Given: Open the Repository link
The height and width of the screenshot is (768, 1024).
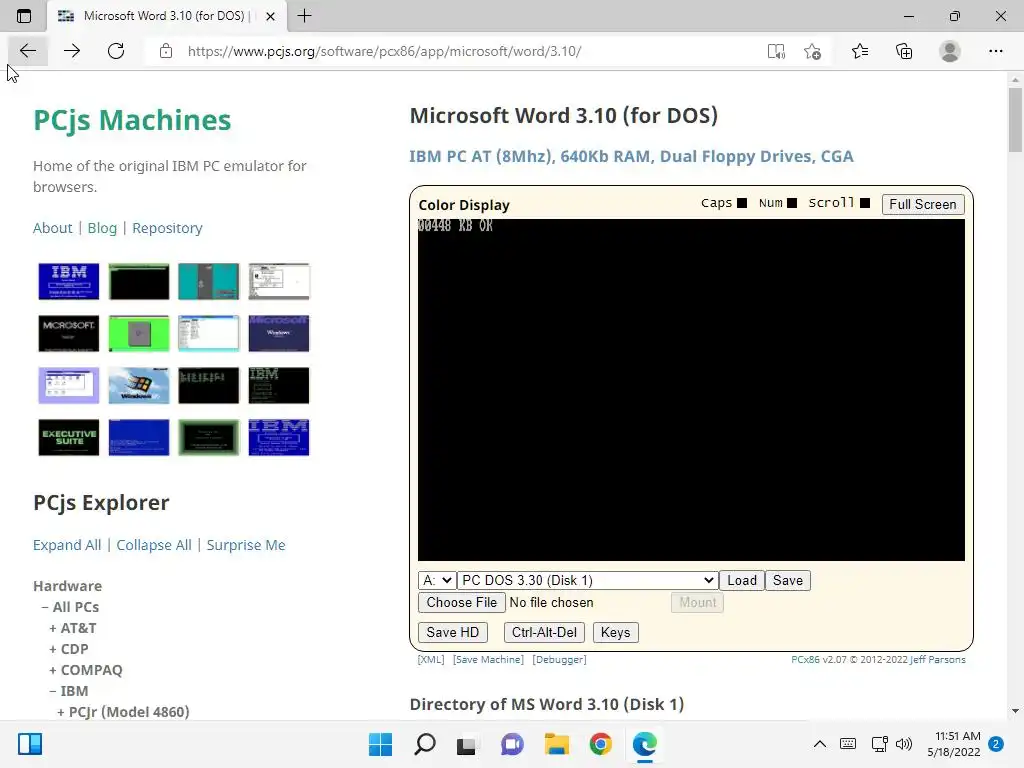Looking at the screenshot, I should (167, 228).
